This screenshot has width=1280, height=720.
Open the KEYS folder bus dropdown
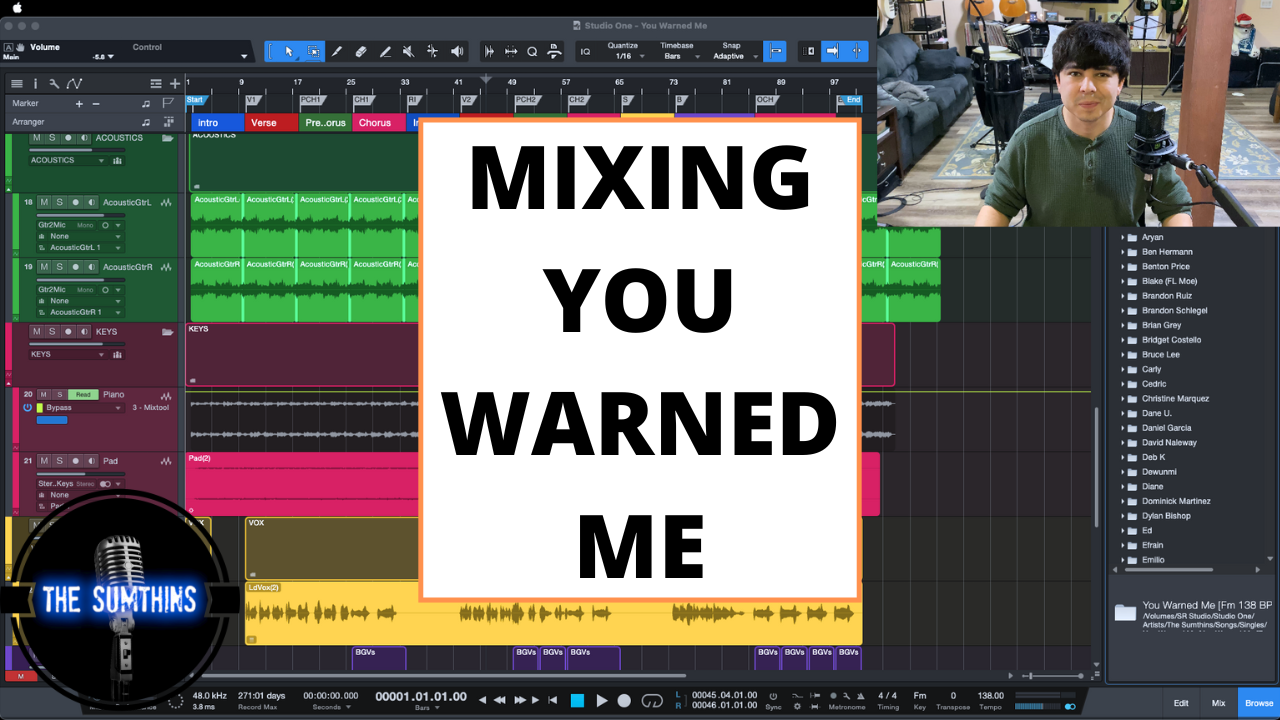pyautogui.click(x=67, y=354)
